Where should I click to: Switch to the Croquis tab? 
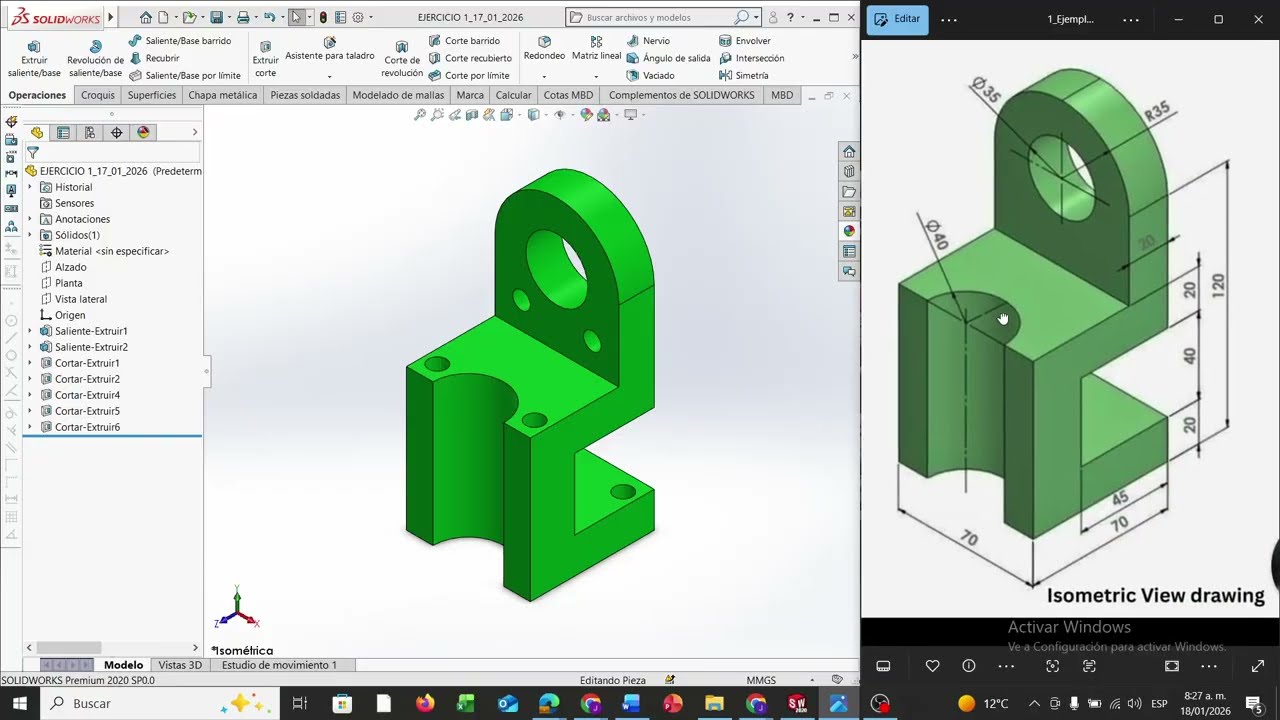[98, 95]
